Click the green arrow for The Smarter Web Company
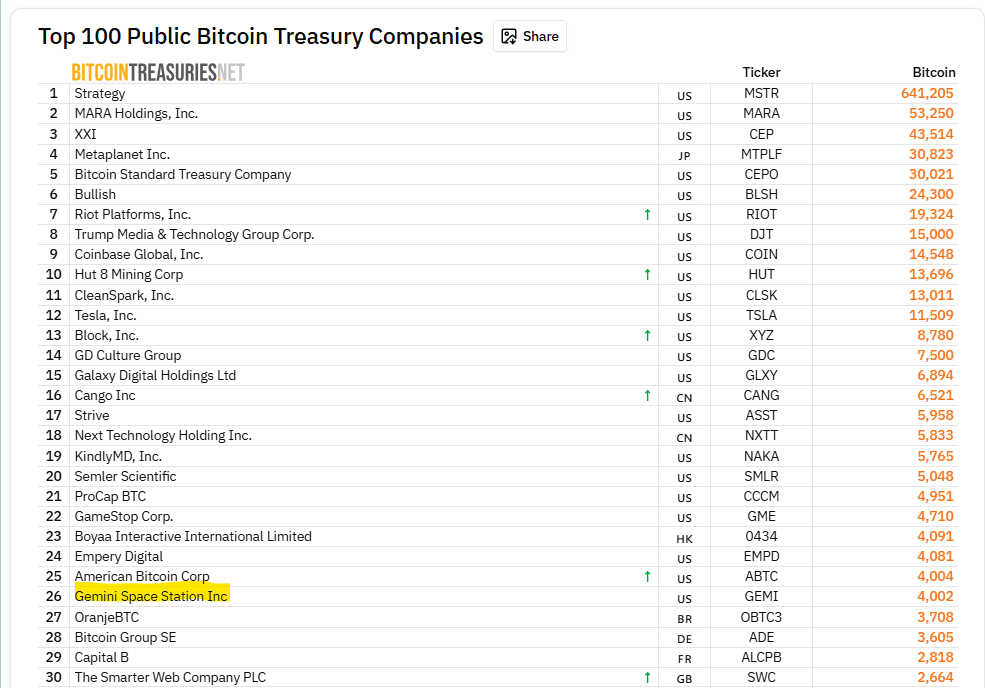The width and height of the screenshot is (985, 688). (647, 677)
